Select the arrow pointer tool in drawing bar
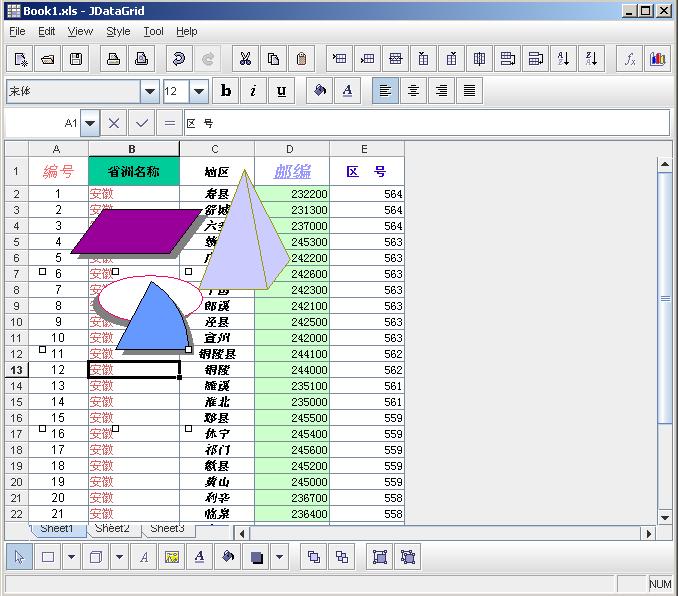This screenshot has width=678, height=596. pyautogui.click(x=19, y=557)
